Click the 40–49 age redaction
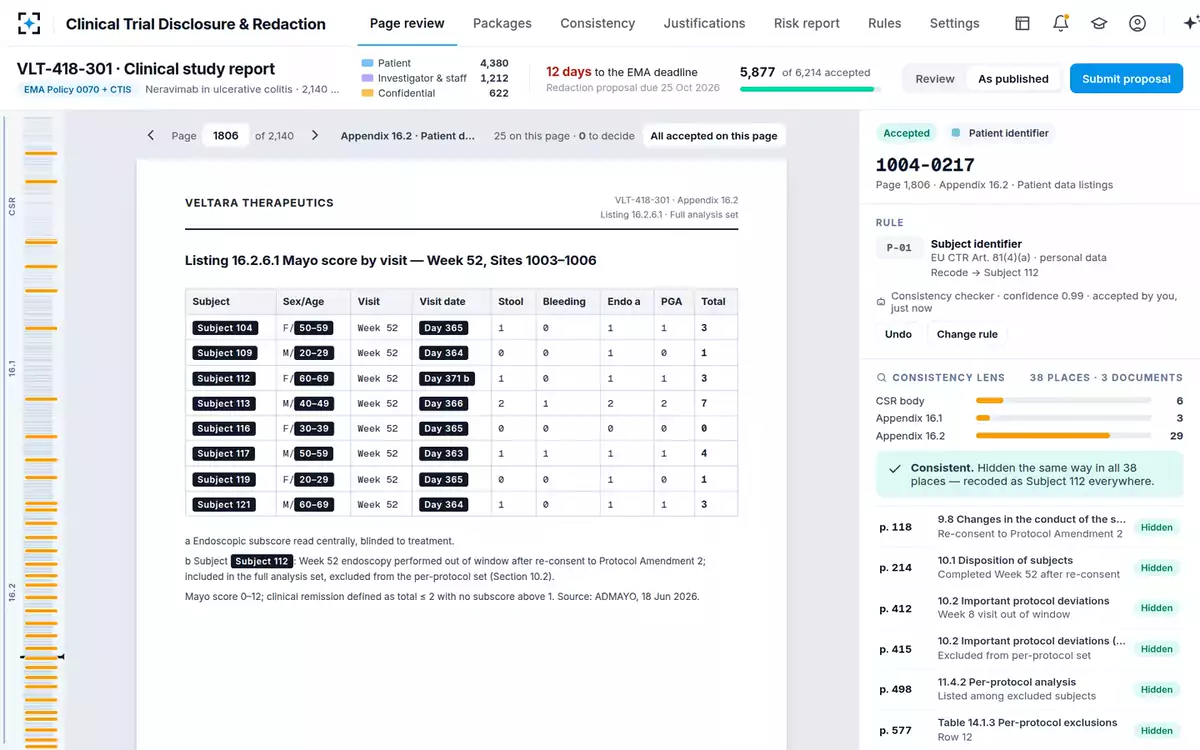Viewport: 1200px width, 750px height. click(x=314, y=404)
